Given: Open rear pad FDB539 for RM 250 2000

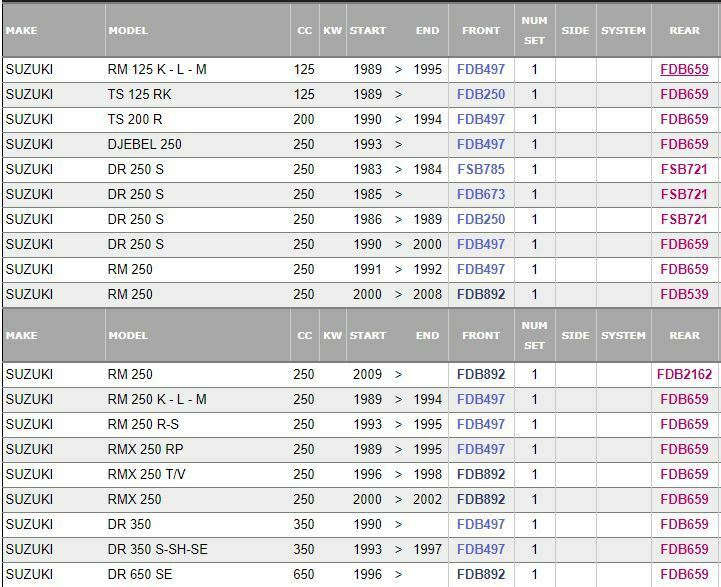Looking at the screenshot, I should tap(684, 294).
